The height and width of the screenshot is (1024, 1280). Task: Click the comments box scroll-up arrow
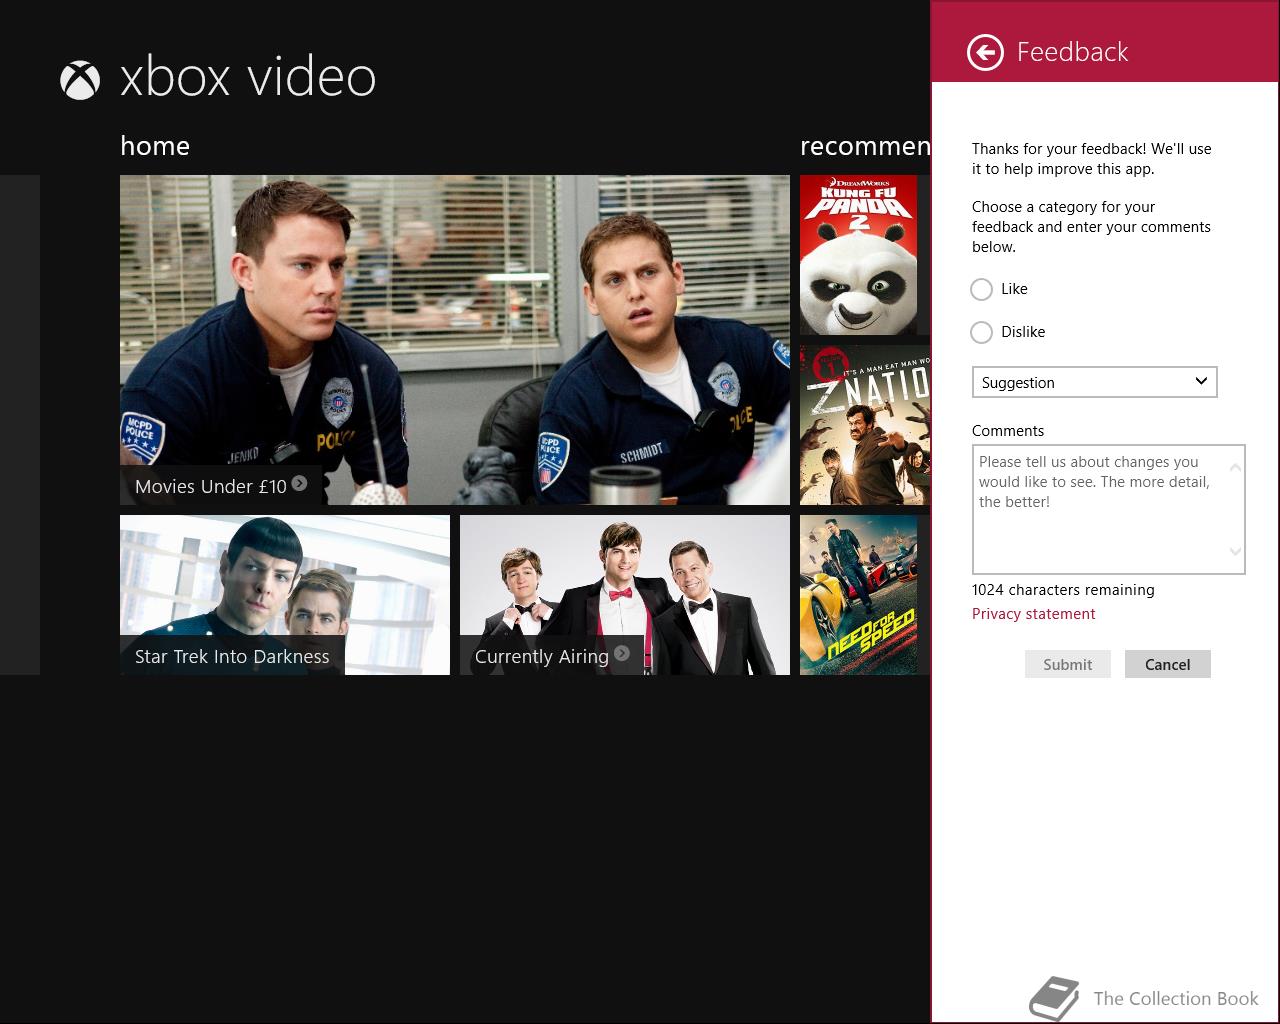(1236, 467)
